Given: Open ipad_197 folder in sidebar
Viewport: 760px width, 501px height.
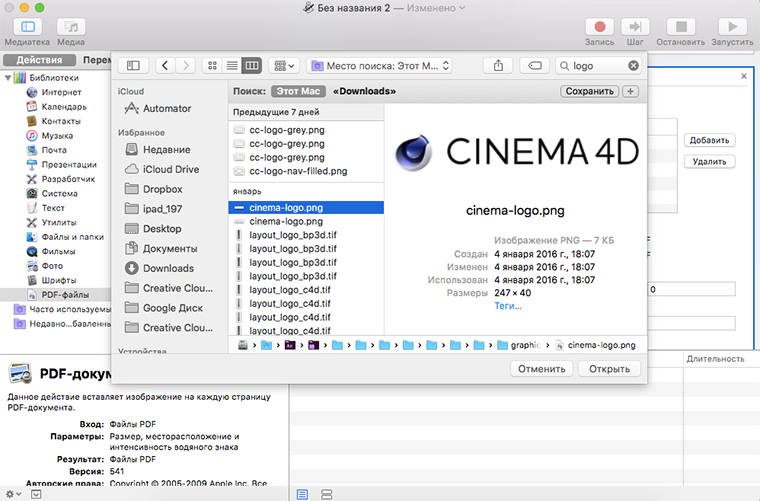Looking at the screenshot, I should pyautogui.click(x=153, y=209).
